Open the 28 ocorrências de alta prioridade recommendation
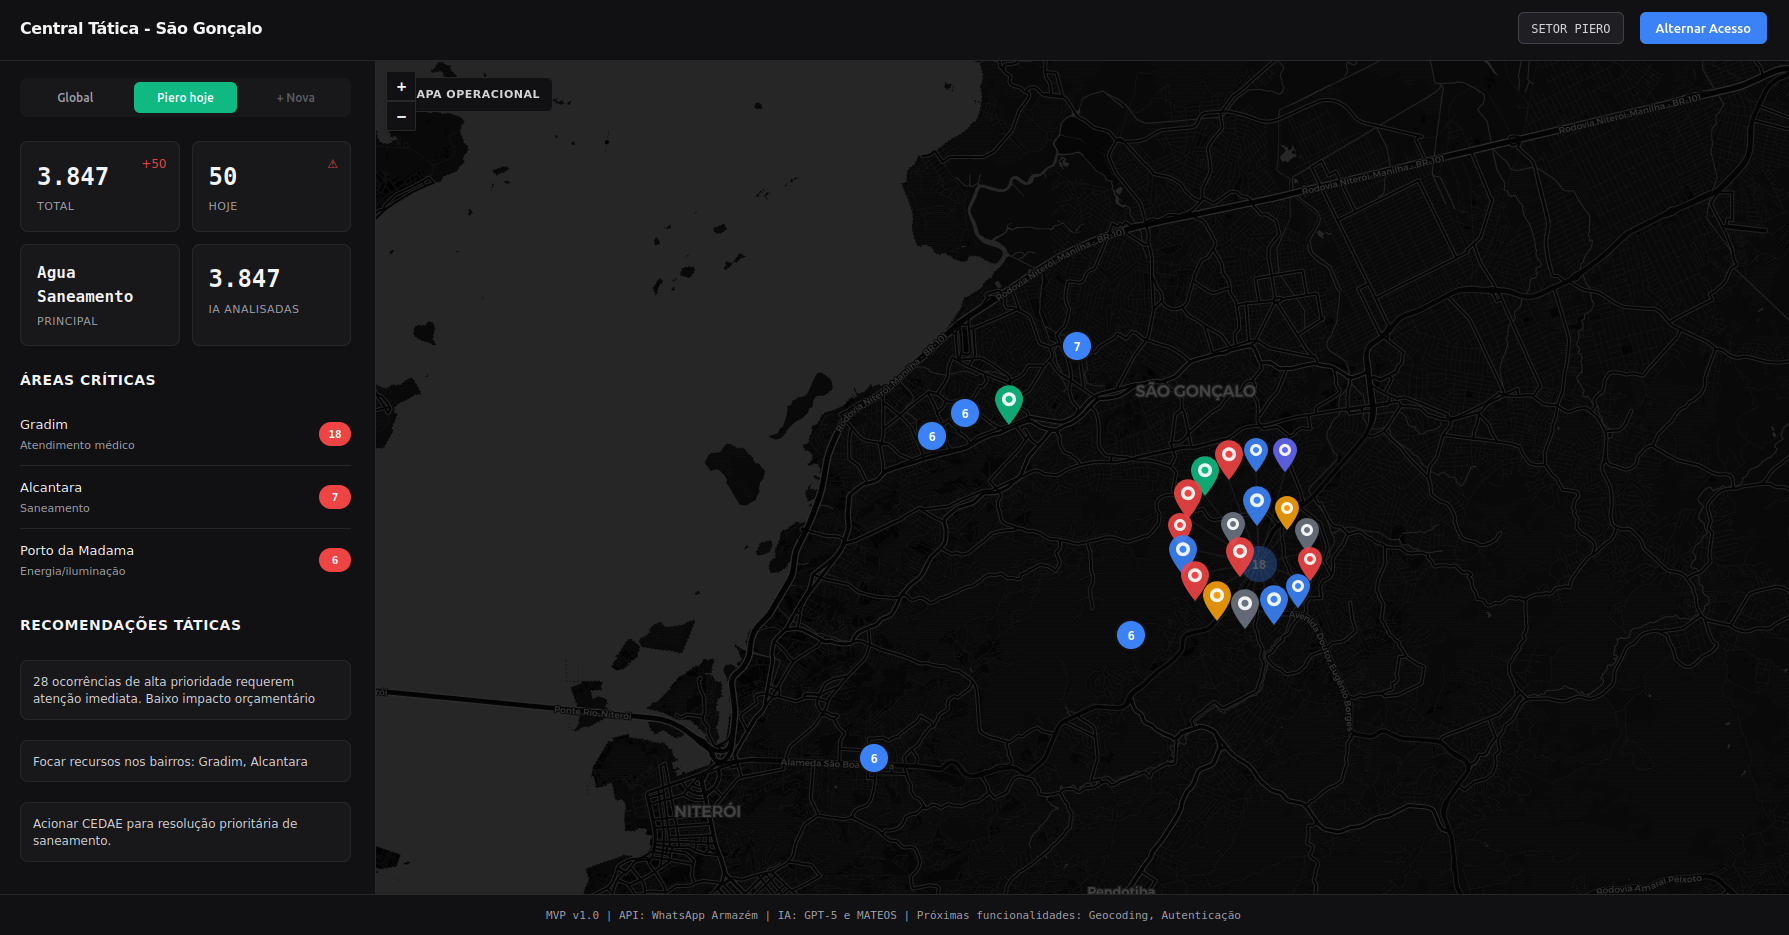Image resolution: width=1789 pixels, height=935 pixels. pos(185,690)
